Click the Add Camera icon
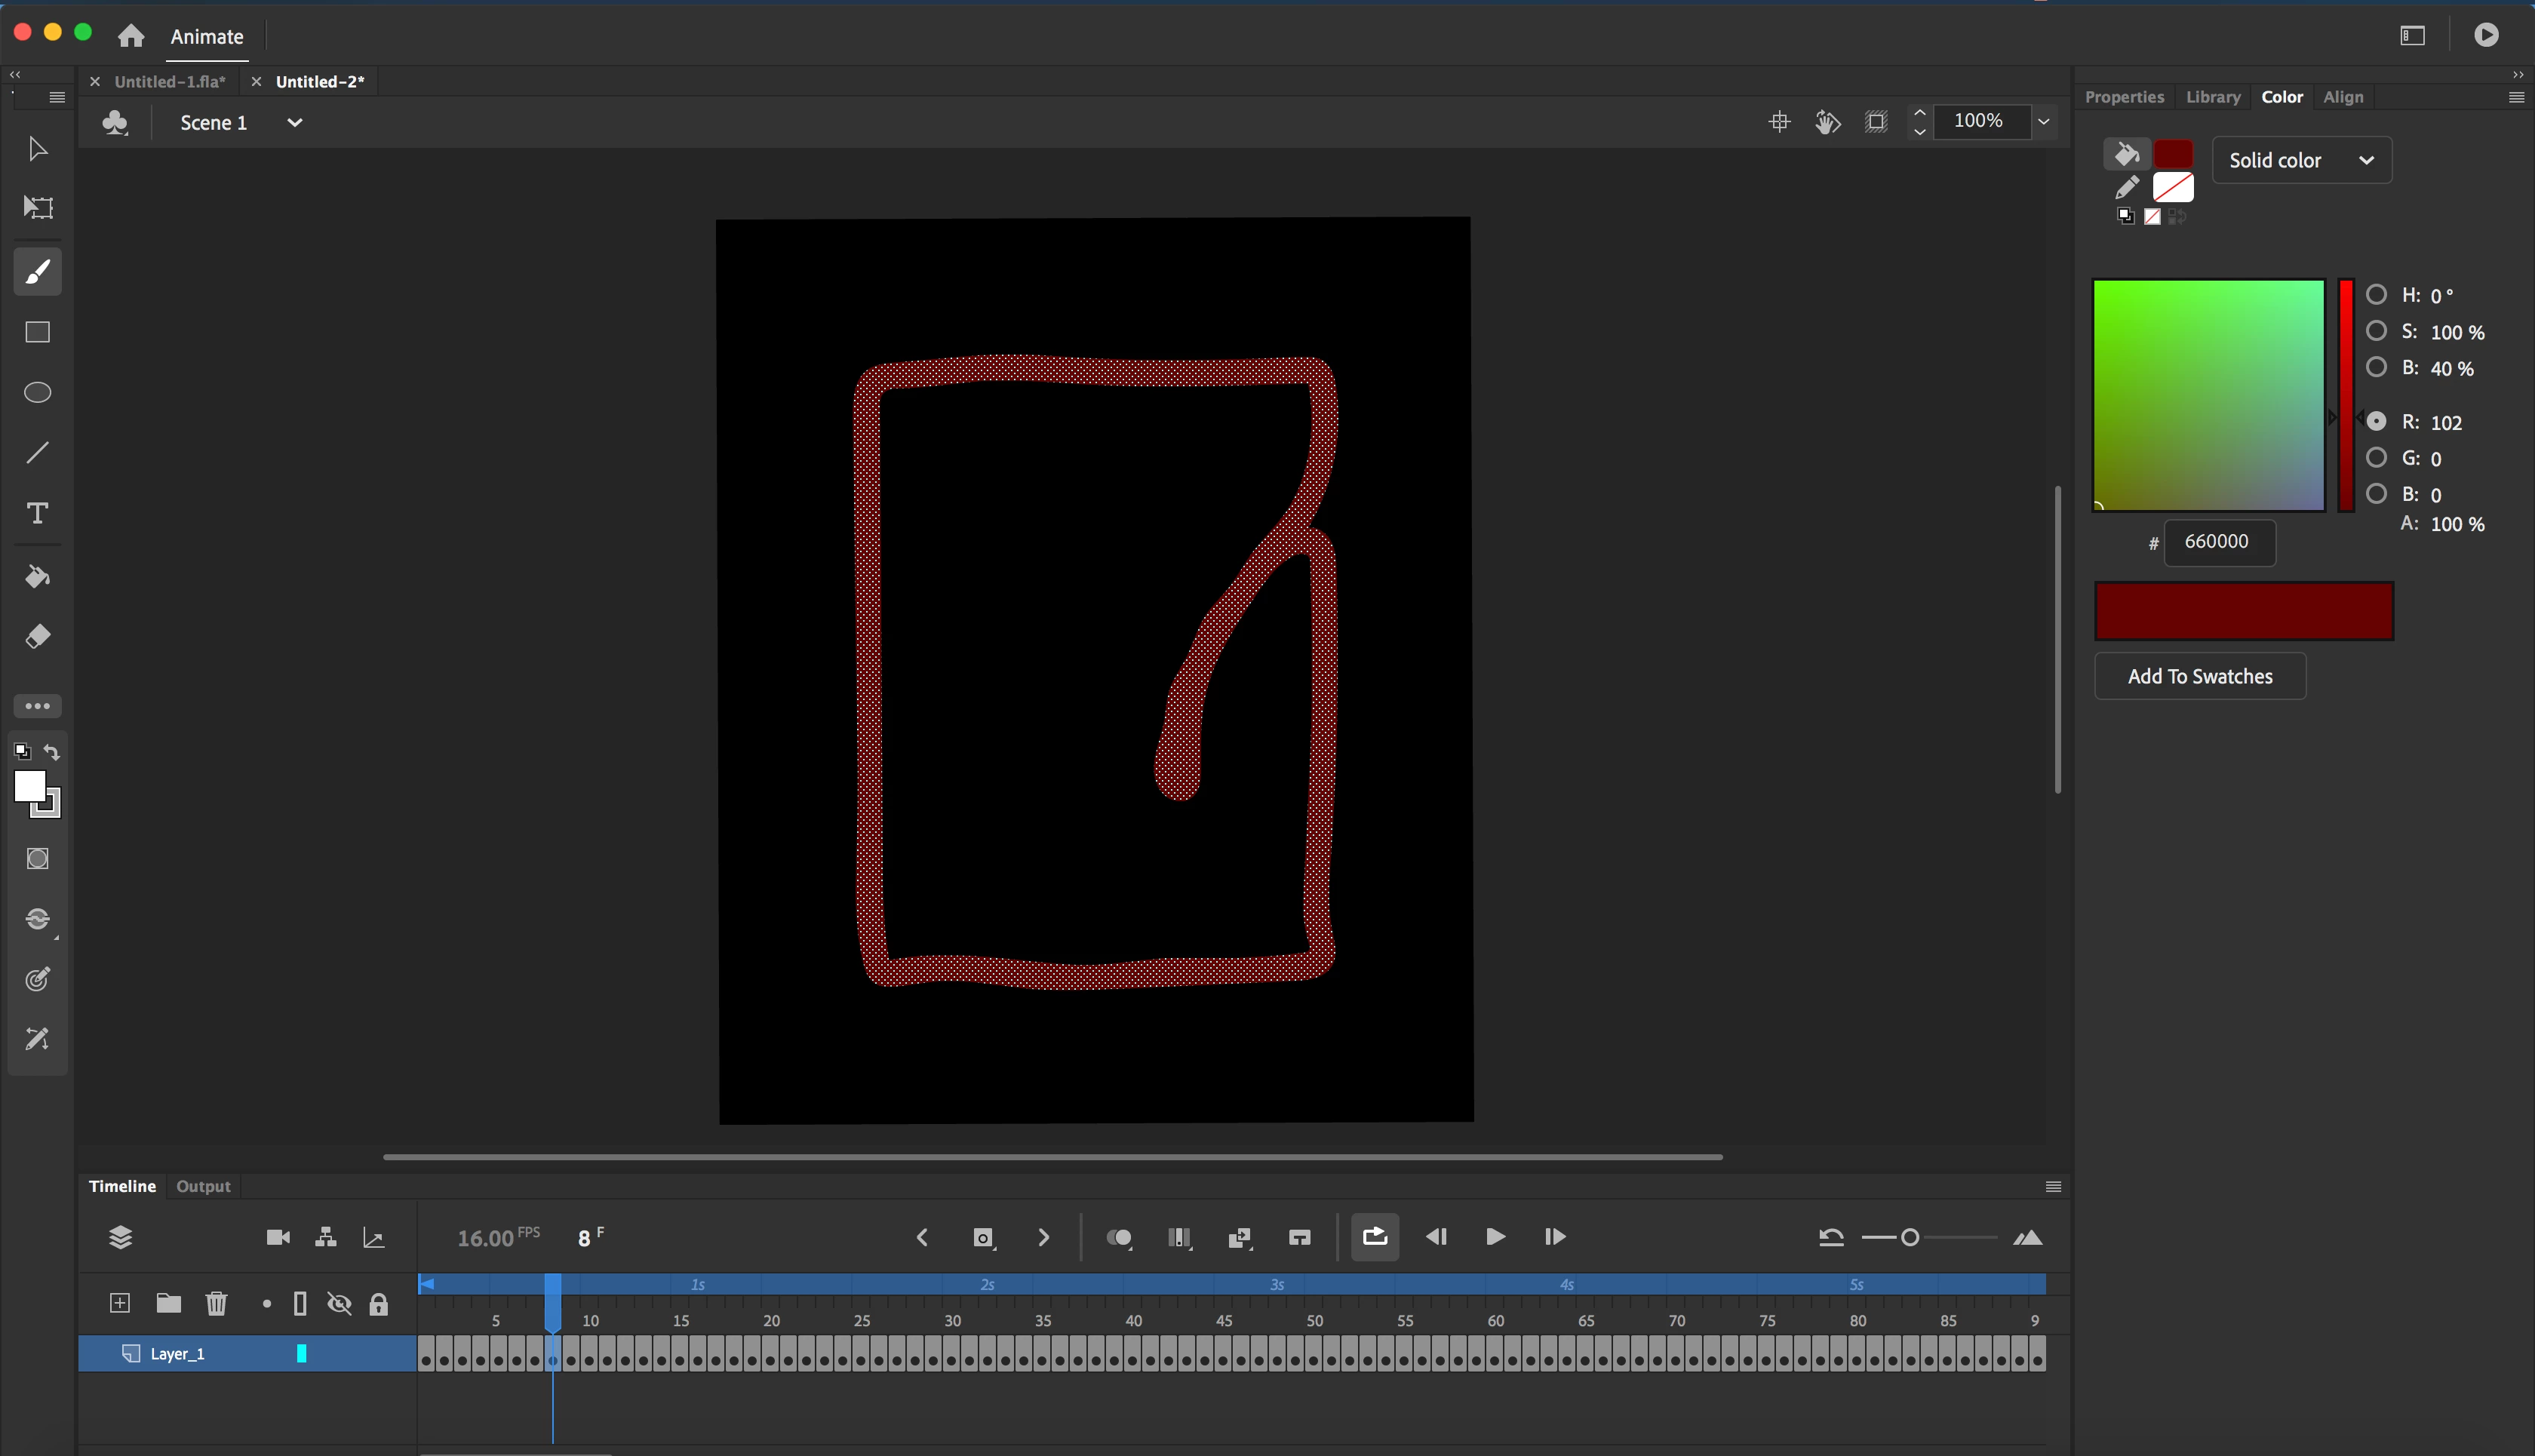Viewport: 2535px width, 1456px height. (278, 1238)
